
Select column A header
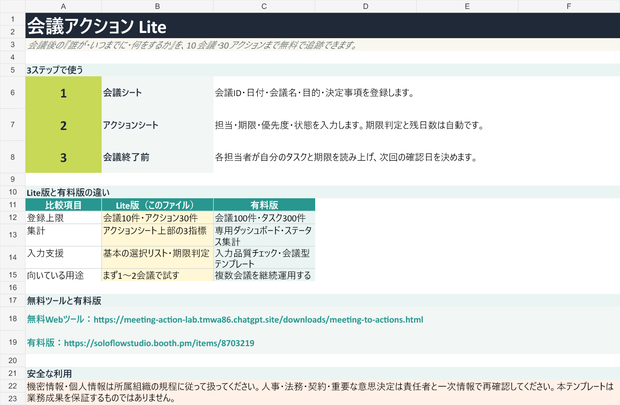pos(63,6)
